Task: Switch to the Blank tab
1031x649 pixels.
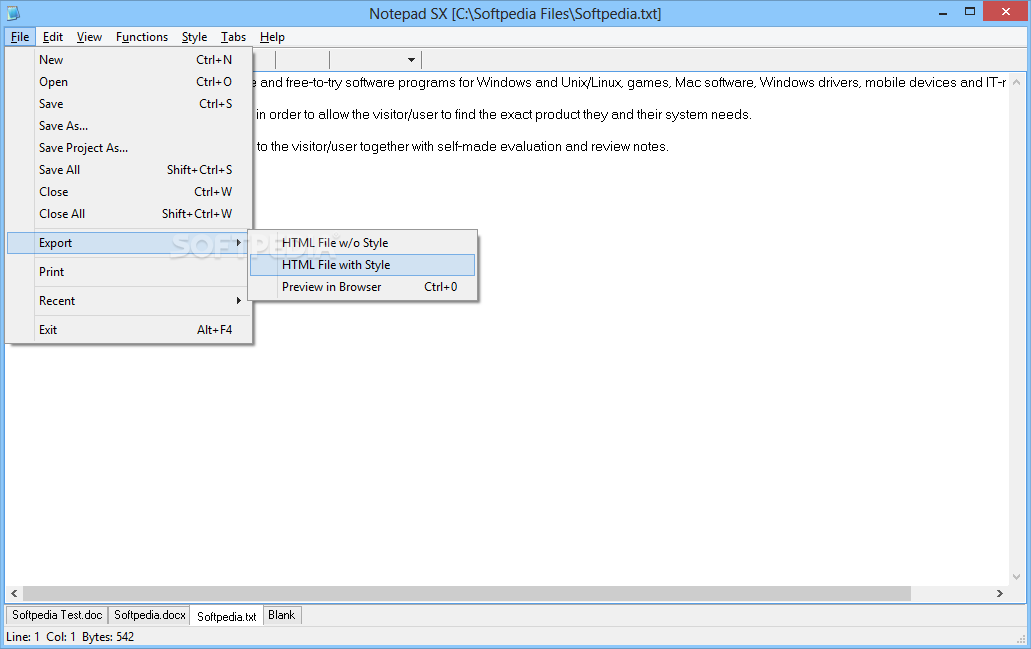Action: pos(281,615)
